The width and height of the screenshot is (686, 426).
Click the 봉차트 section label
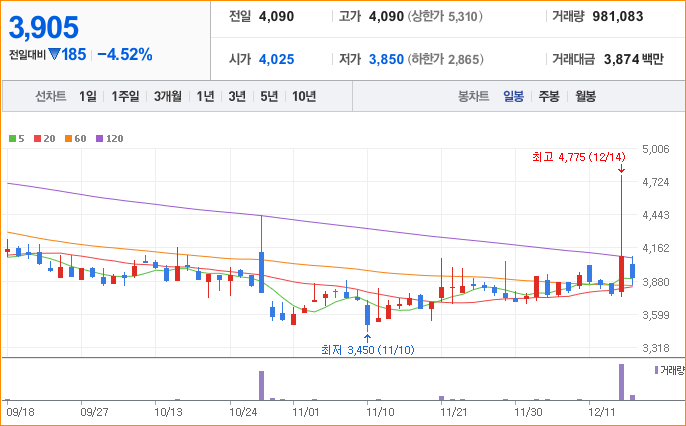(473, 96)
